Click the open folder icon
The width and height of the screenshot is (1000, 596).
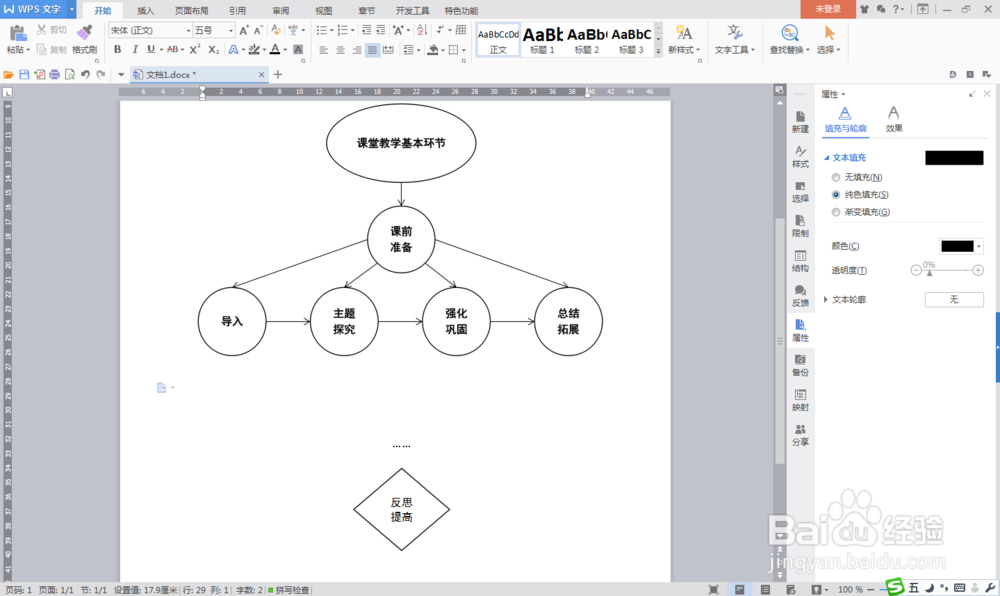8,75
